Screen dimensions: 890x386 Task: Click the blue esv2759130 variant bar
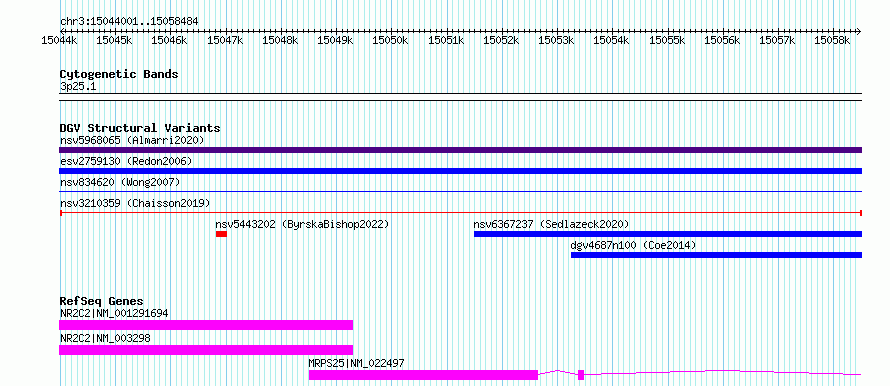[460, 171]
